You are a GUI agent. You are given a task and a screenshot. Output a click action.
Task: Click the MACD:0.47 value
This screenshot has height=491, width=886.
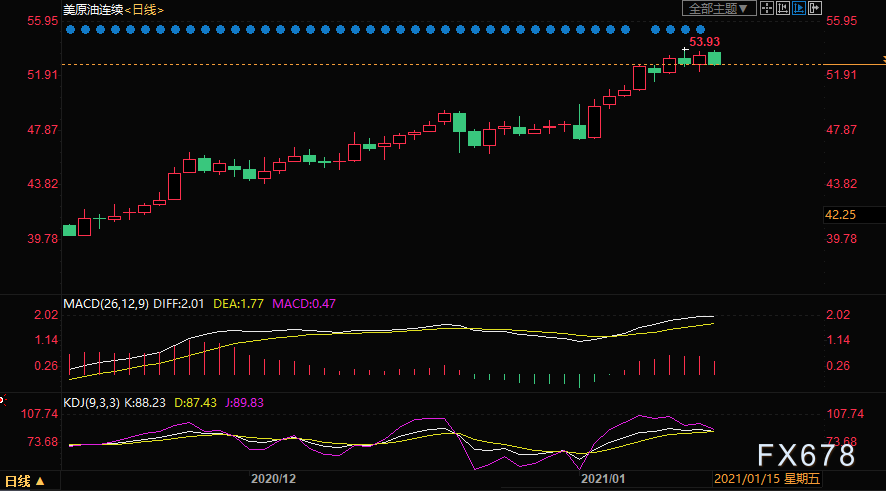click(304, 304)
